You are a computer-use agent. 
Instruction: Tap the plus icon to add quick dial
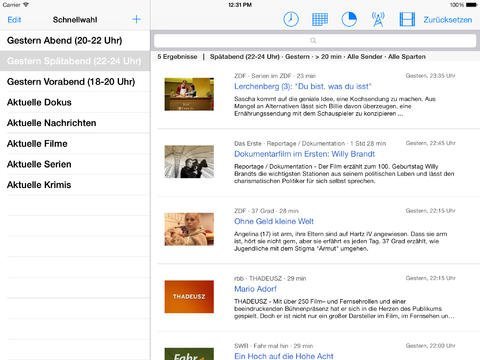point(136,20)
